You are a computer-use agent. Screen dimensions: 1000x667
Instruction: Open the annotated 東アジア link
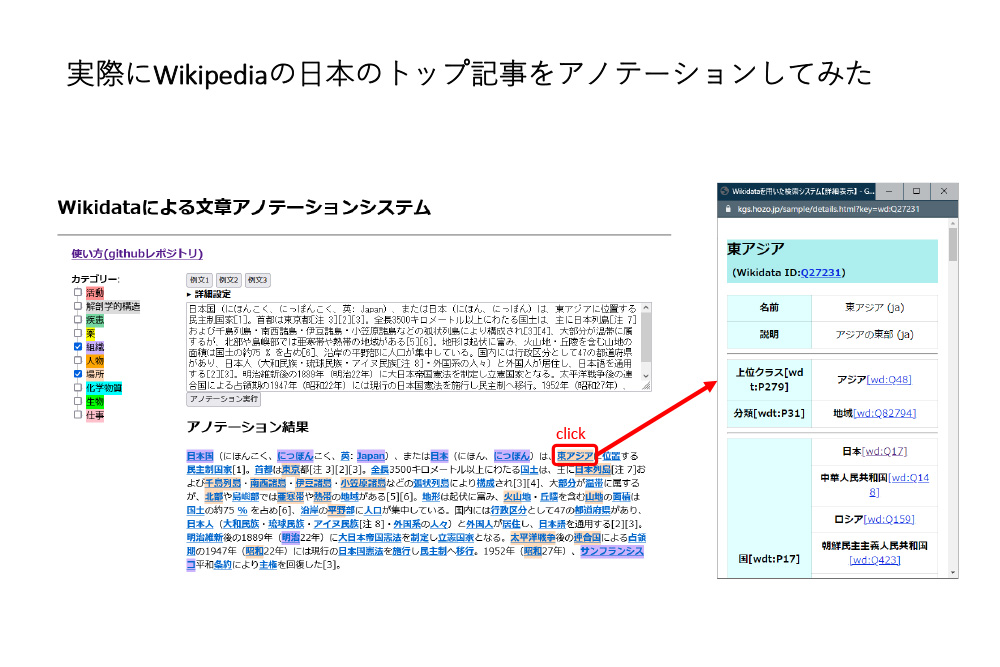pyautogui.click(x=575, y=456)
